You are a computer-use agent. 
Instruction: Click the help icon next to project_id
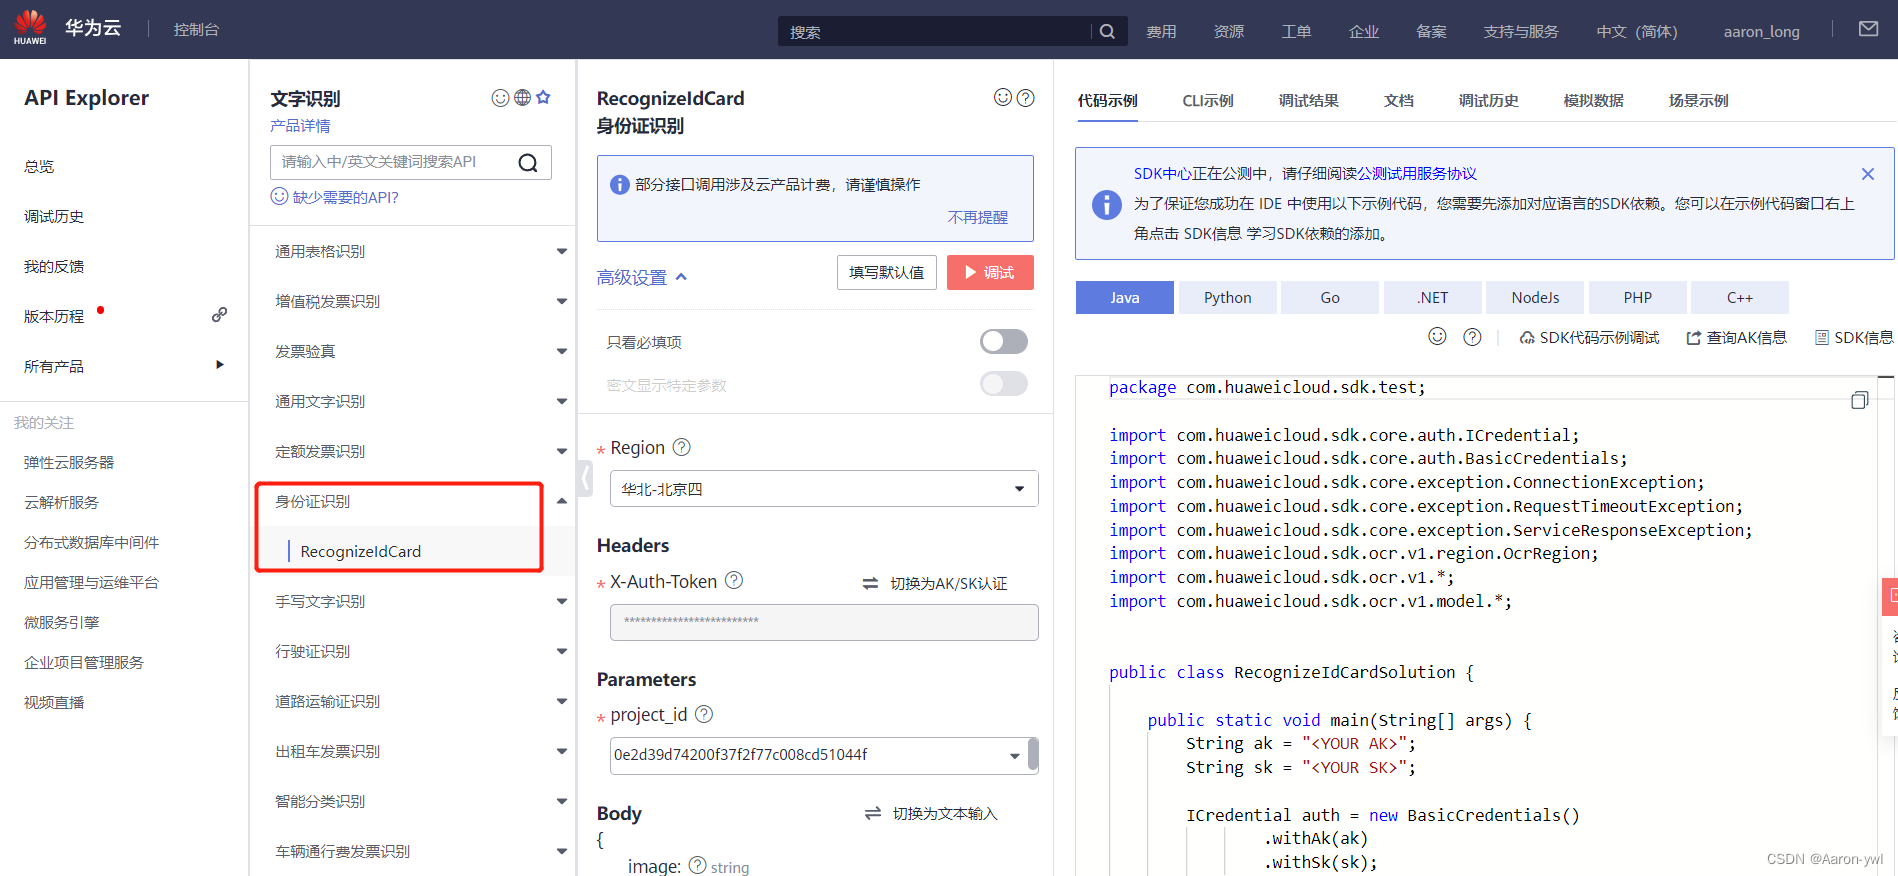[704, 714]
